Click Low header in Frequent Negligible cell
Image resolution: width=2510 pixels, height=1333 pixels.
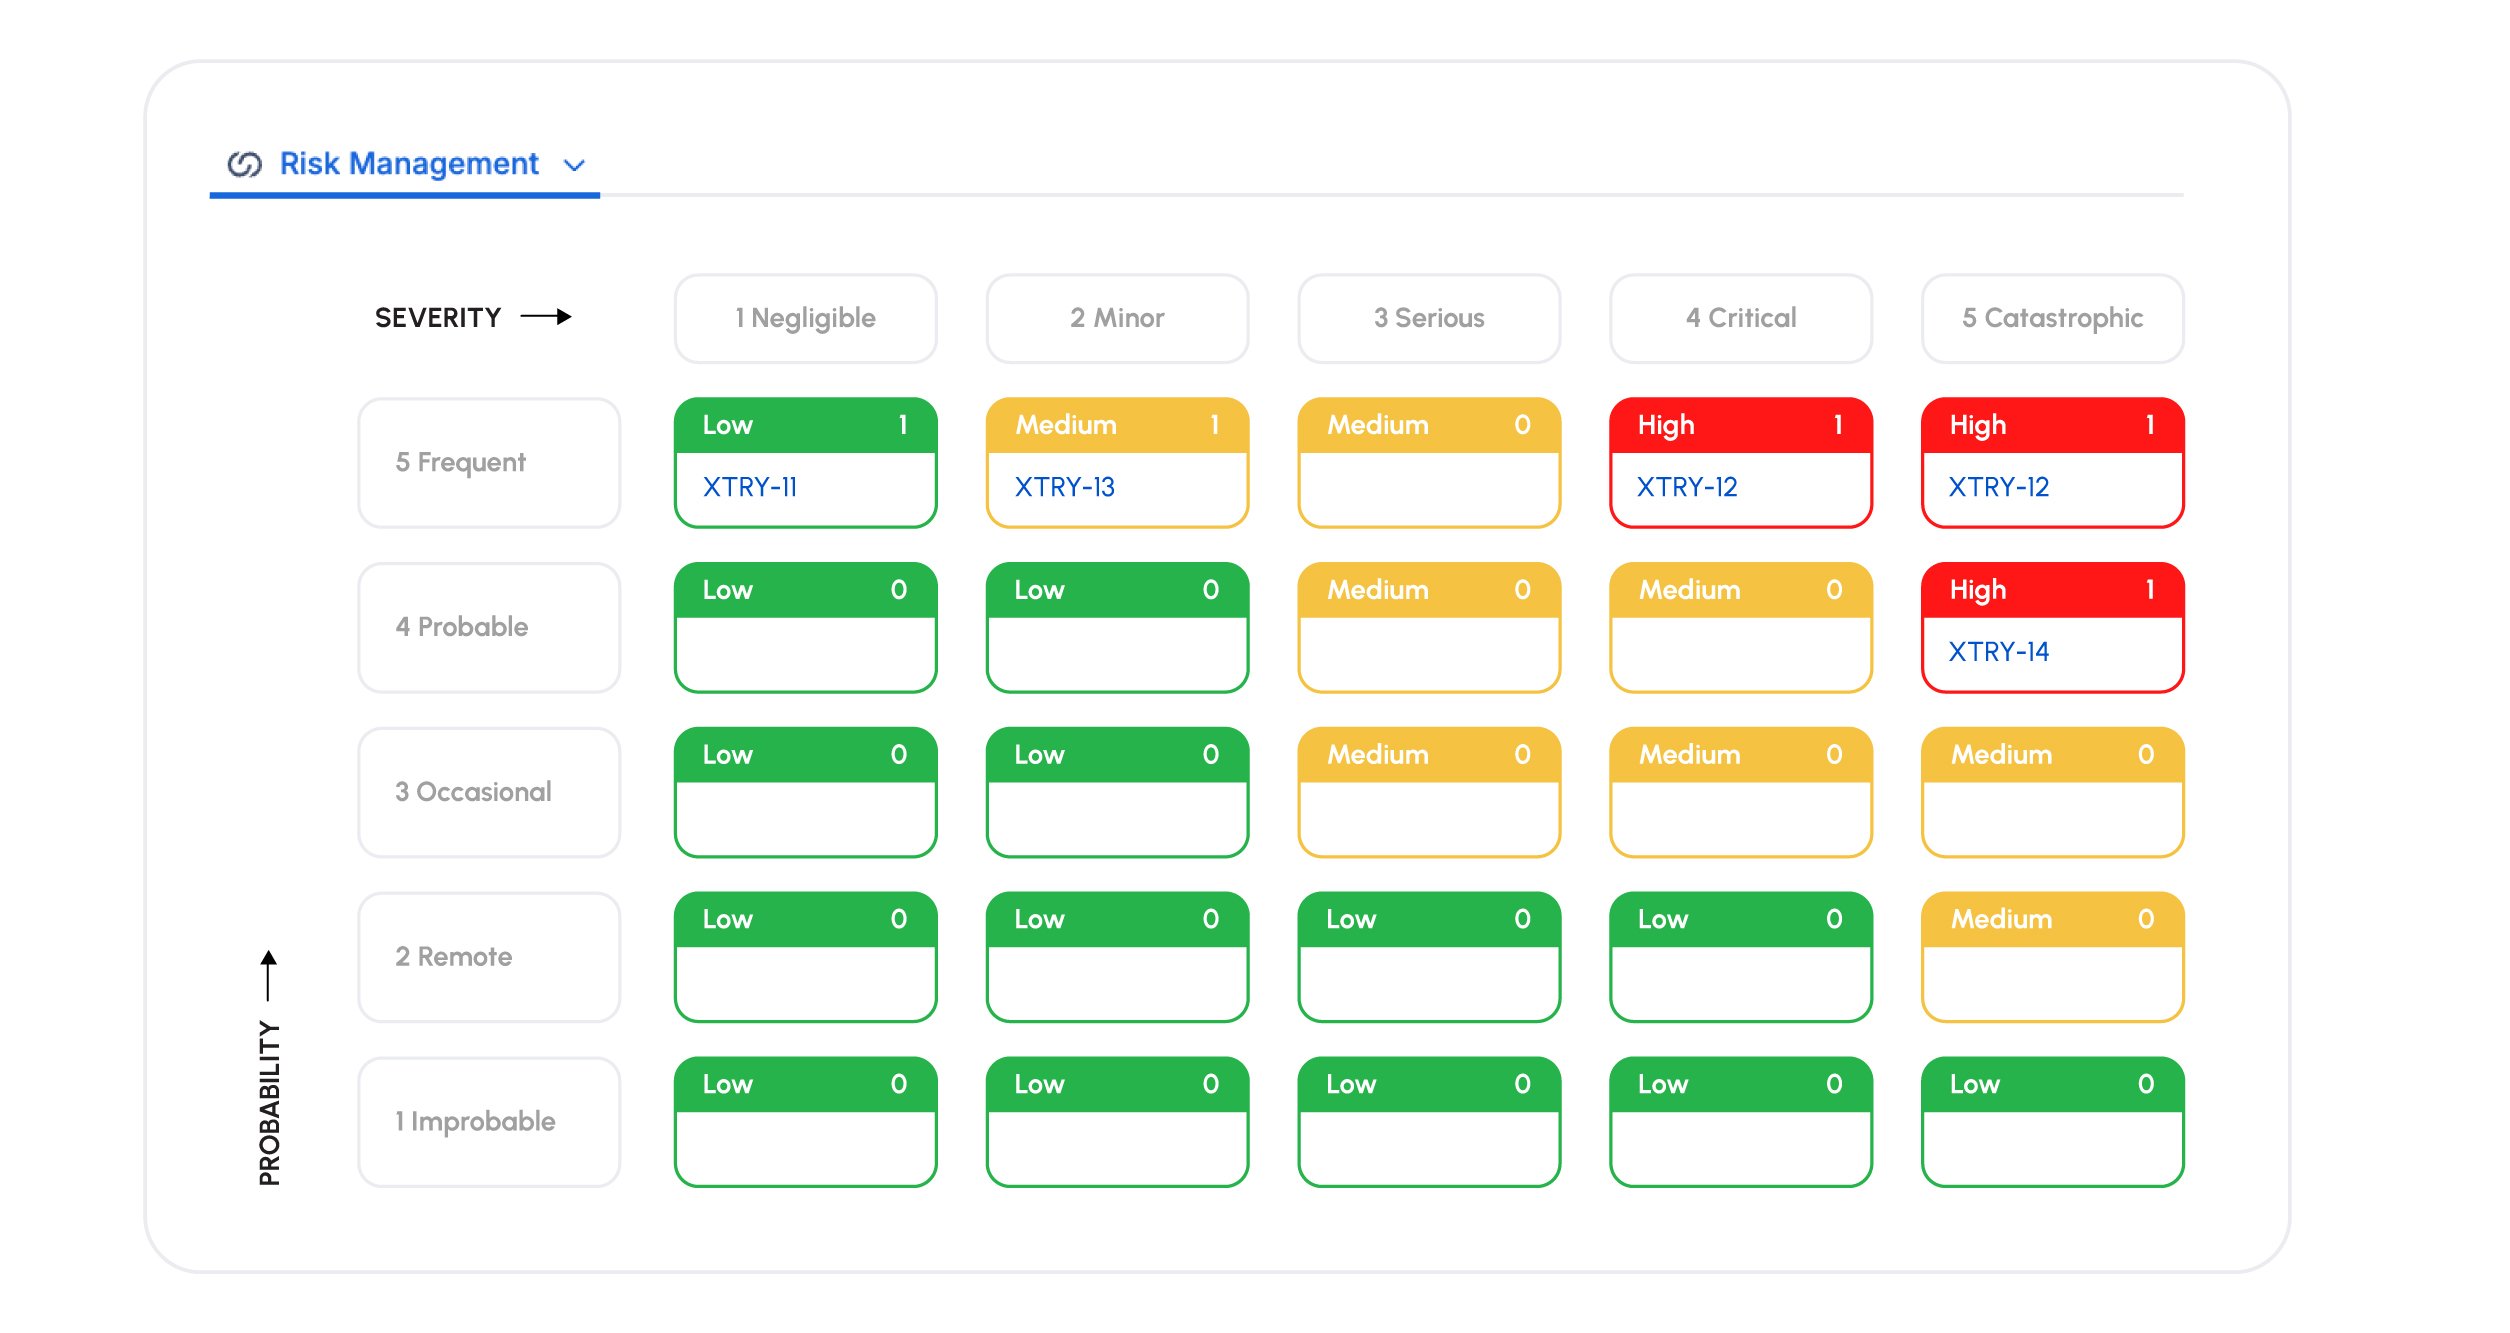[806, 426]
